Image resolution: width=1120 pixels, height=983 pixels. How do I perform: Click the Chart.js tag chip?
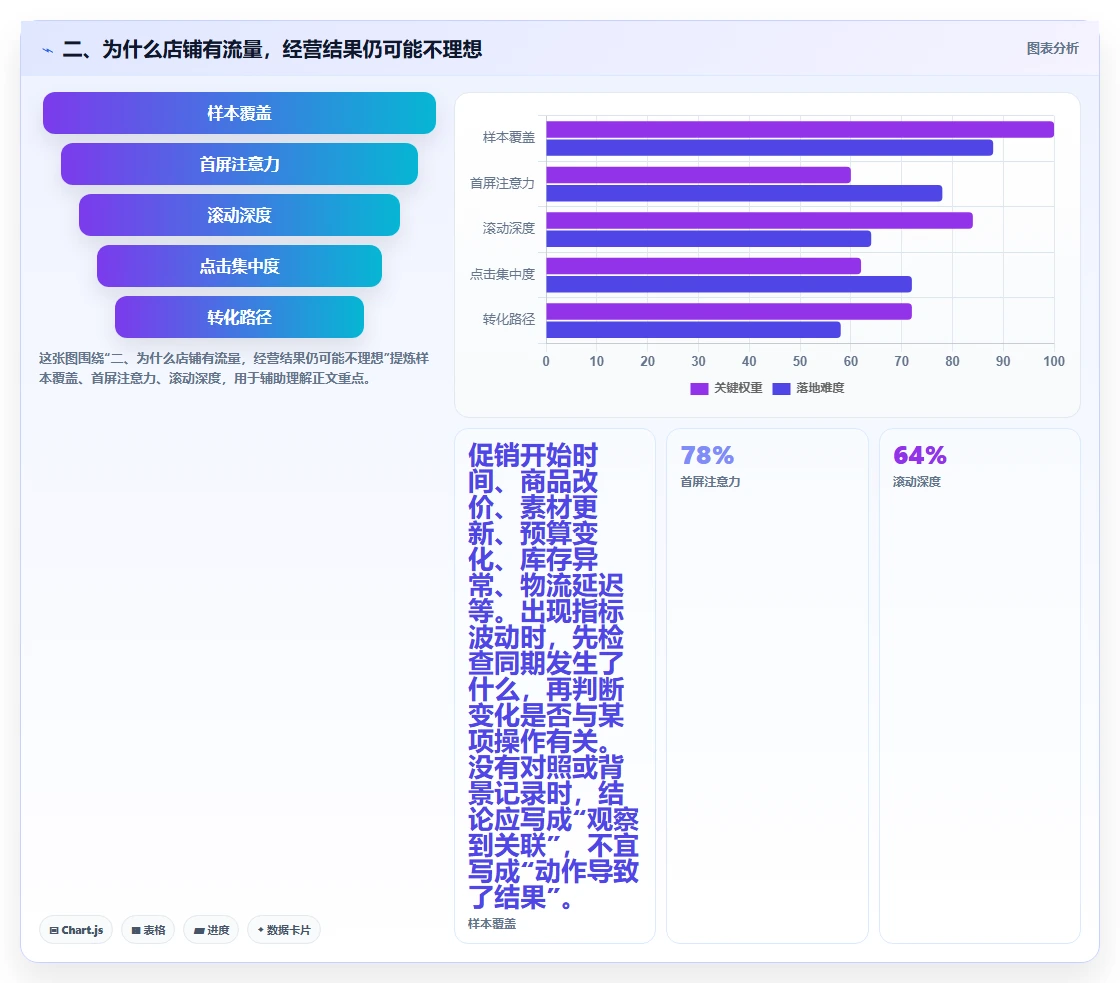pos(76,930)
